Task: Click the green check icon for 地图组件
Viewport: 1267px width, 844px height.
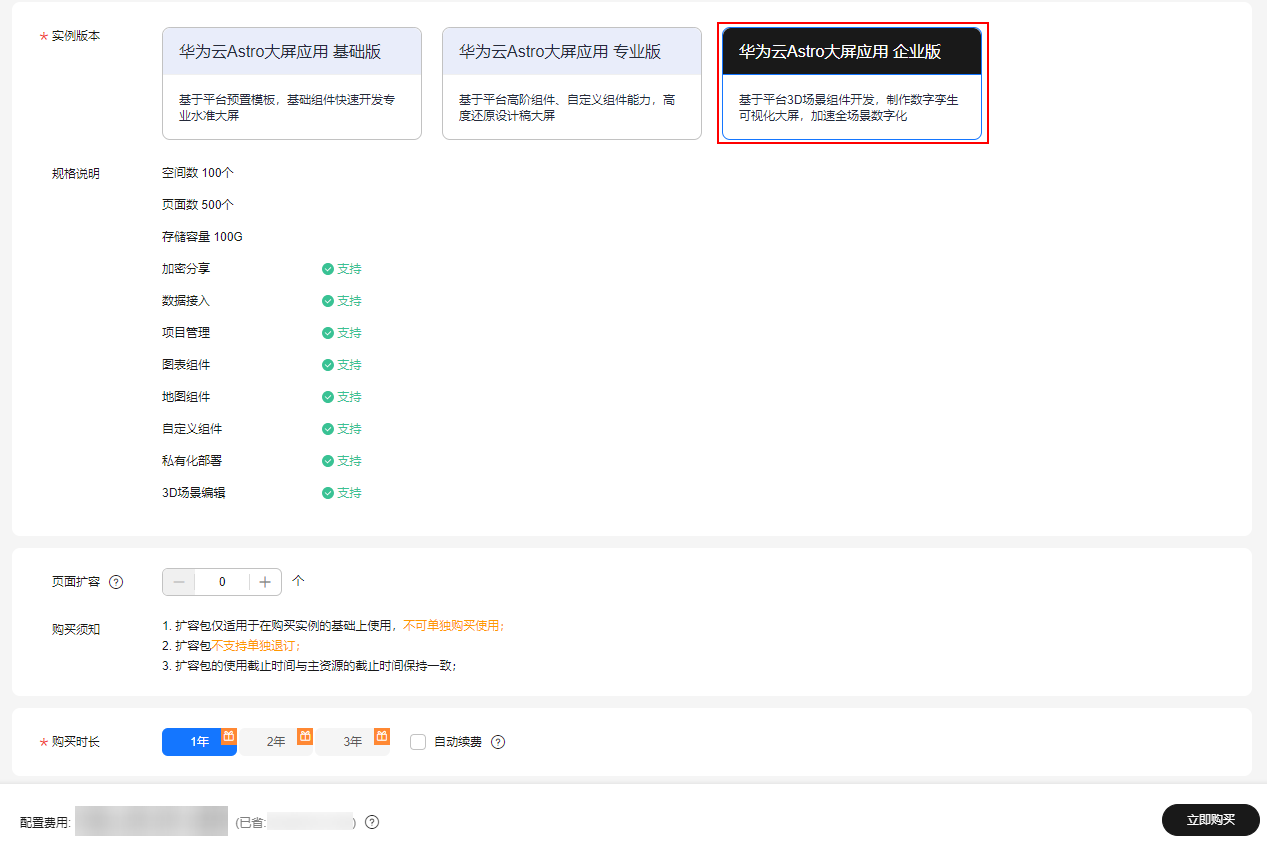Action: [328, 397]
